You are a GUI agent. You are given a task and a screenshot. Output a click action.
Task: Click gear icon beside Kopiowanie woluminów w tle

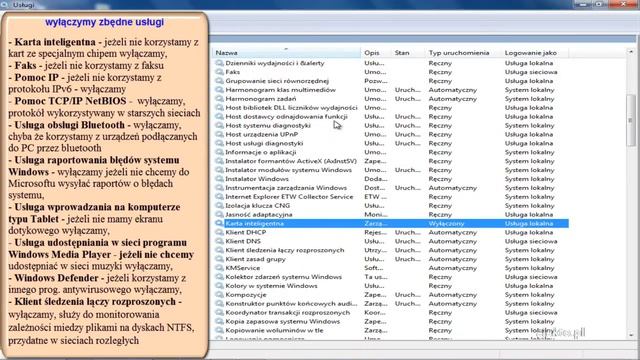pyautogui.click(x=219, y=330)
